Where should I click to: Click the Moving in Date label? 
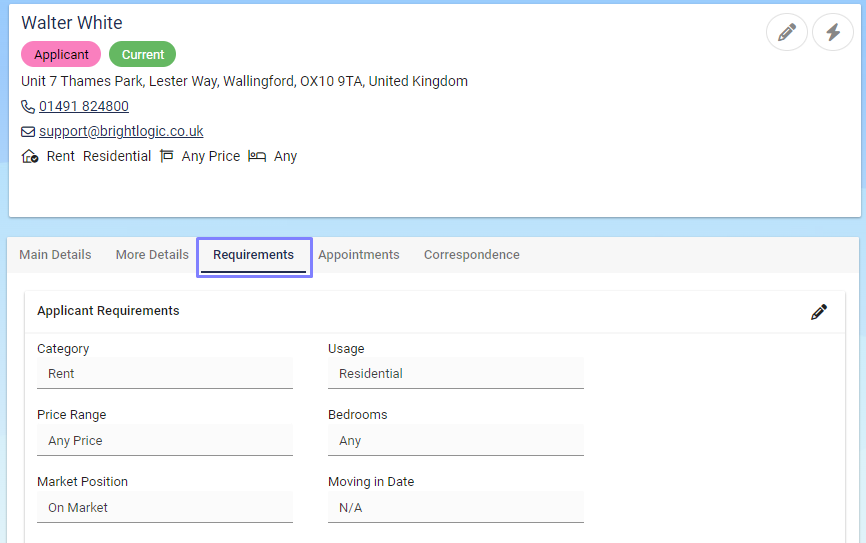coord(371,482)
